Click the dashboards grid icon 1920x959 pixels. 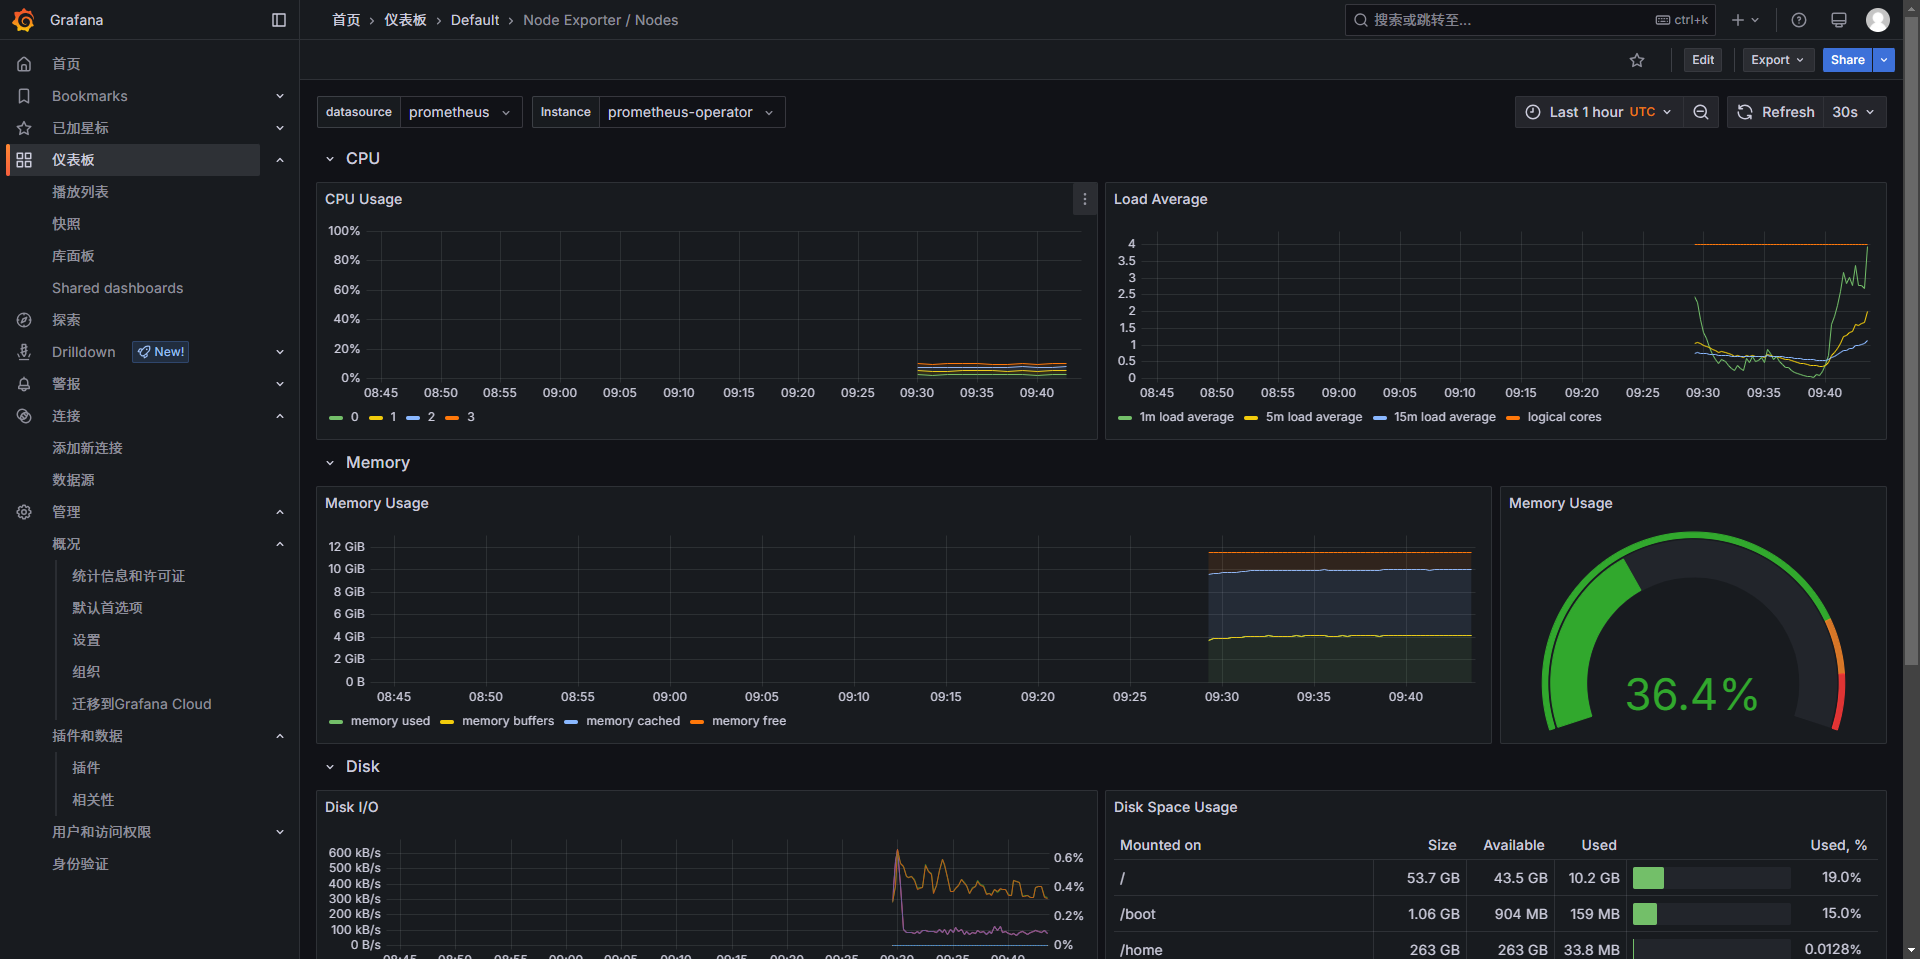(x=24, y=160)
